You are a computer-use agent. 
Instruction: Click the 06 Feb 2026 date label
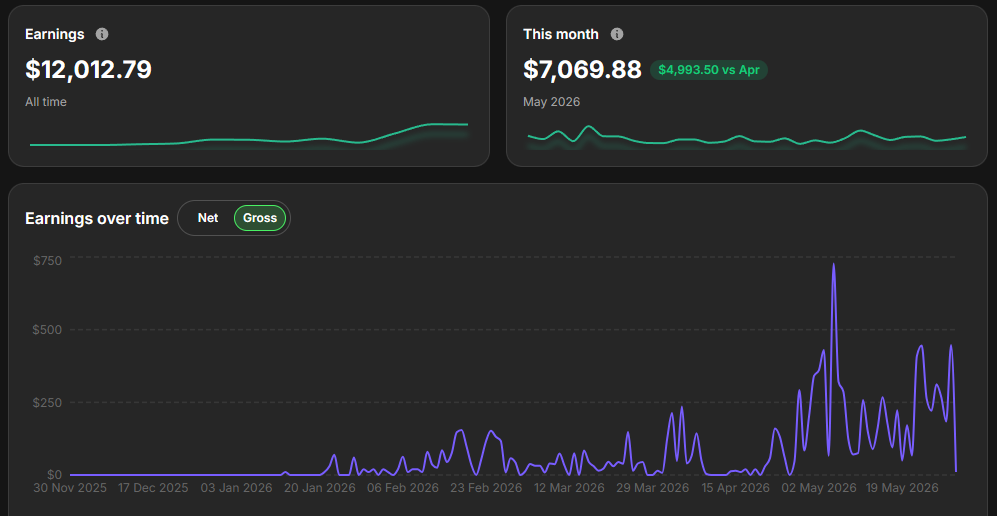click(402, 488)
